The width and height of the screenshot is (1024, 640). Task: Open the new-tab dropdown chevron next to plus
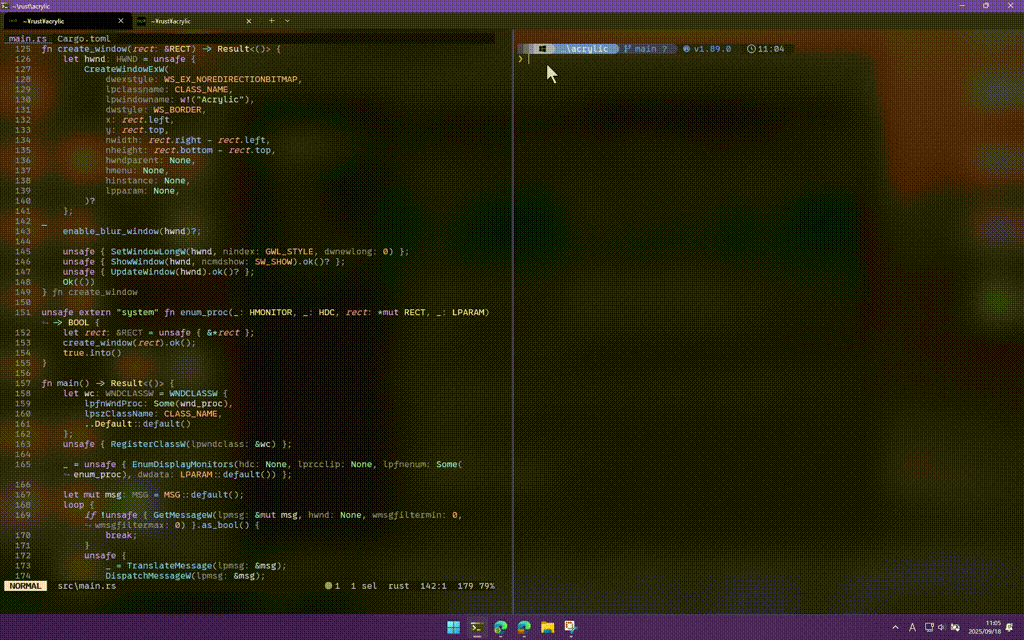287,21
